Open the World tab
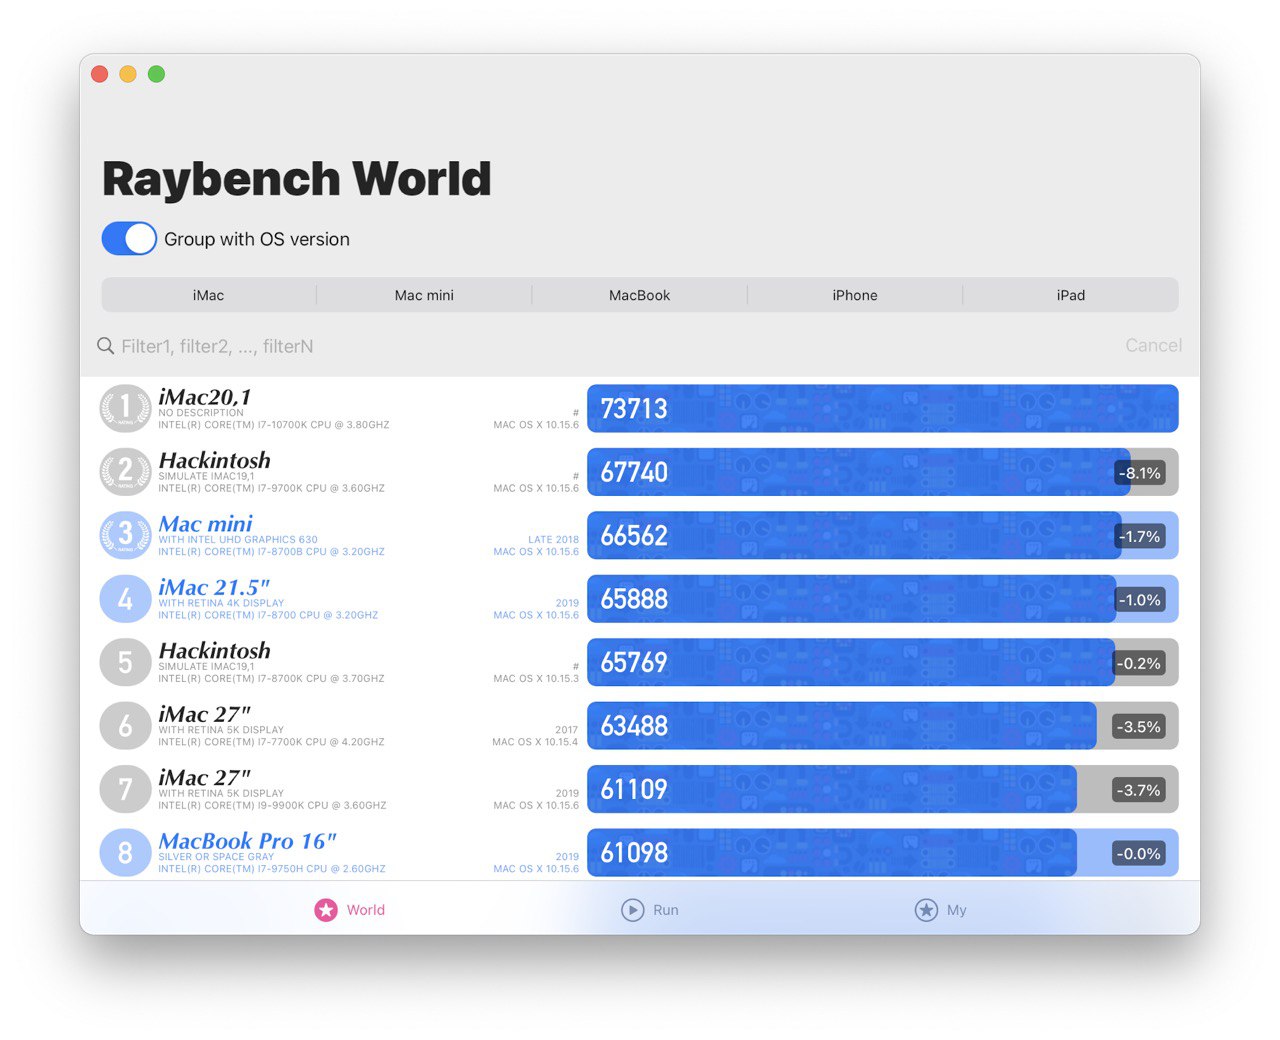The height and width of the screenshot is (1040, 1280). point(350,910)
